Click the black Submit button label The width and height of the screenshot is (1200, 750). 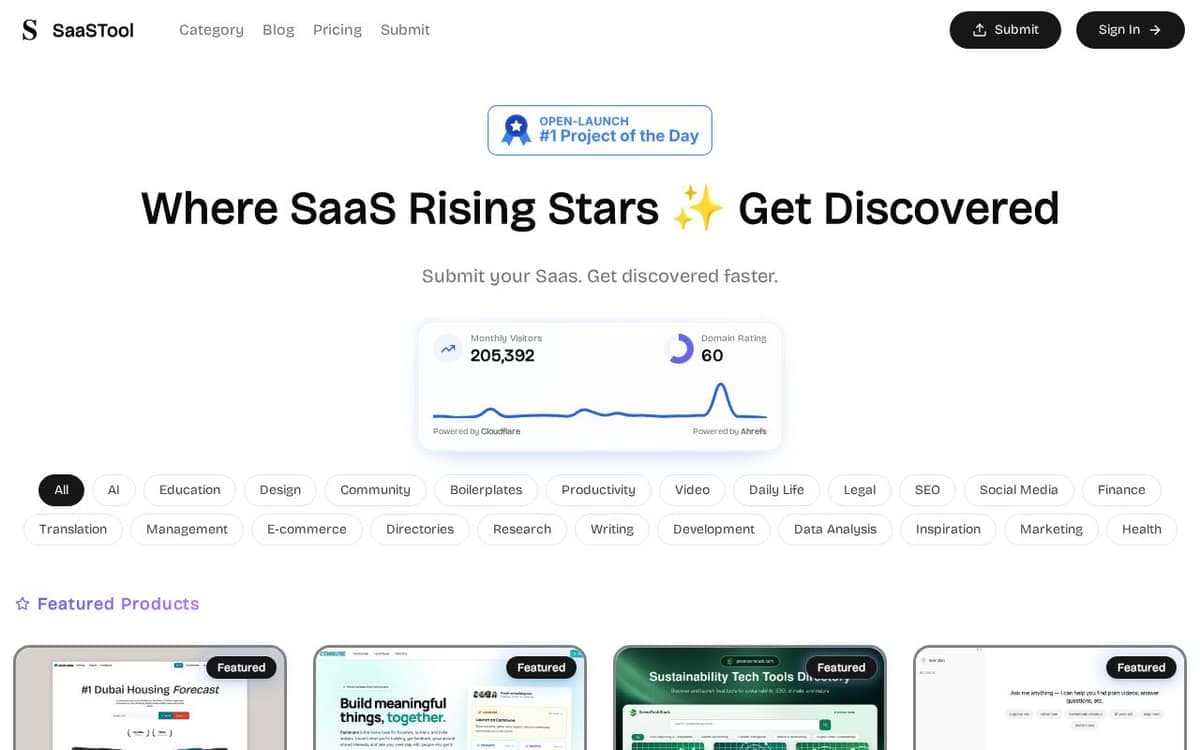point(1016,30)
